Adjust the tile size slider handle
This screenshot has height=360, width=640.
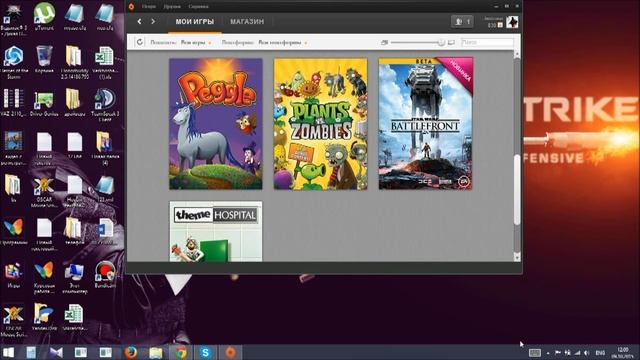coord(441,42)
